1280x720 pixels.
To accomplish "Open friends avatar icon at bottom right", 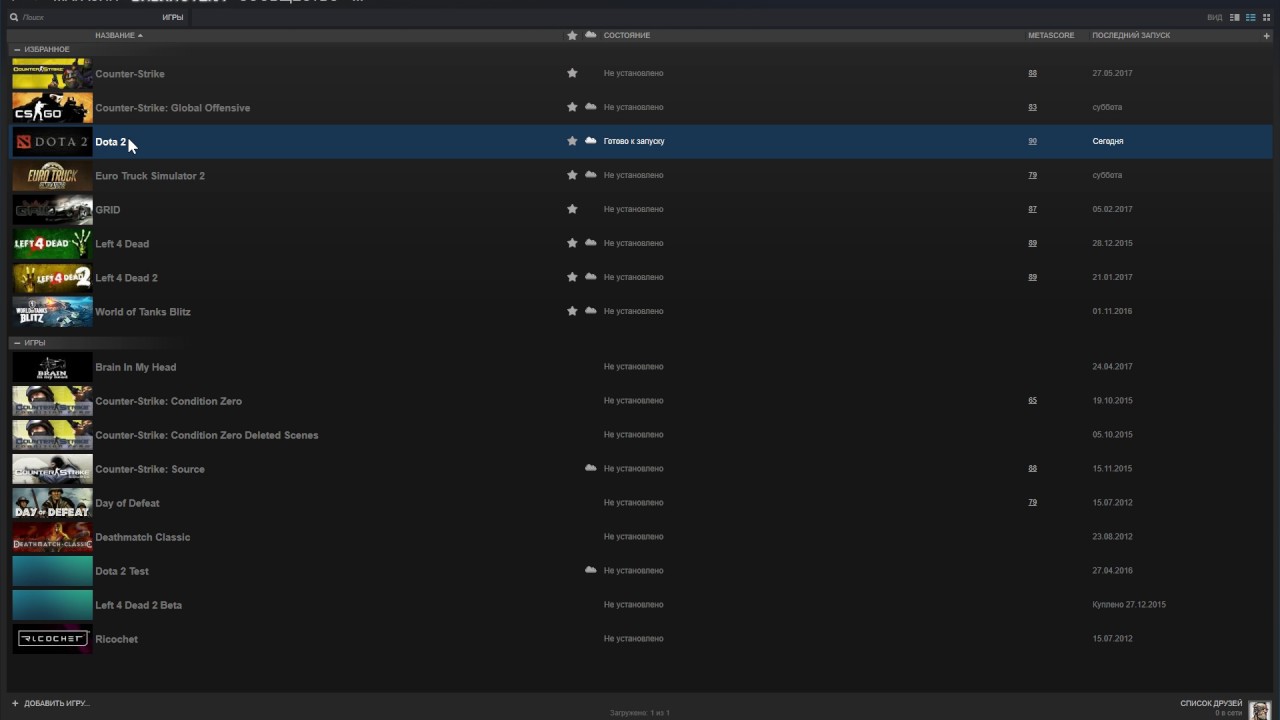I will click(1260, 708).
